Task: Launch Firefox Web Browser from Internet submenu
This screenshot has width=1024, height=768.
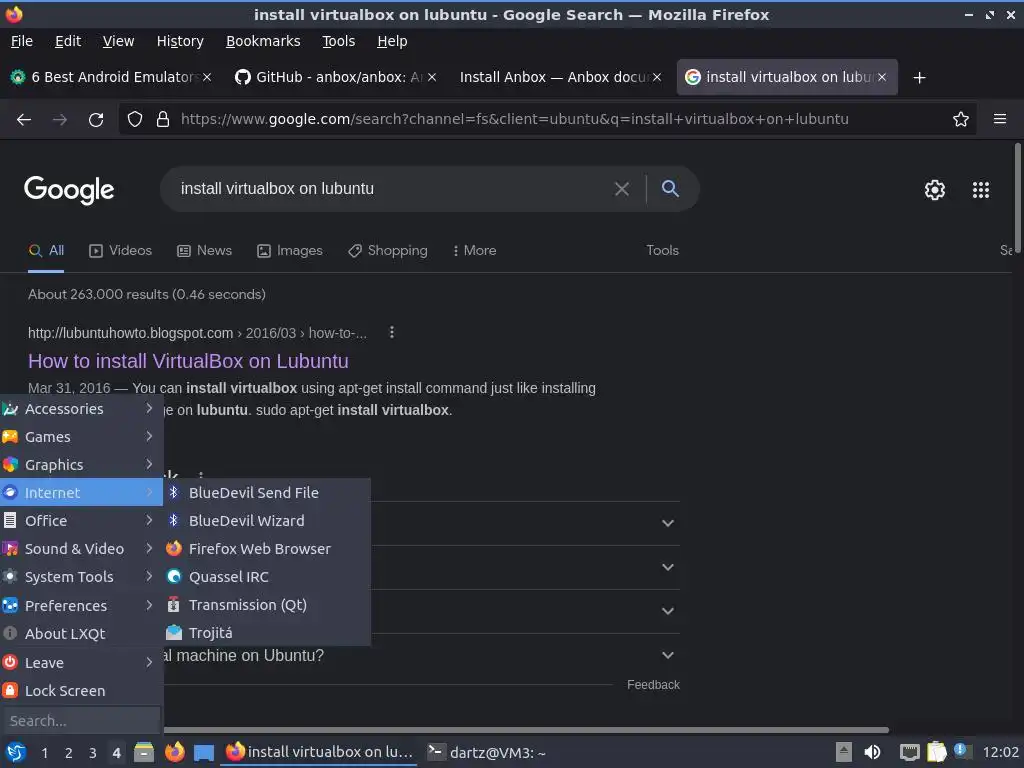Action: click(266, 549)
